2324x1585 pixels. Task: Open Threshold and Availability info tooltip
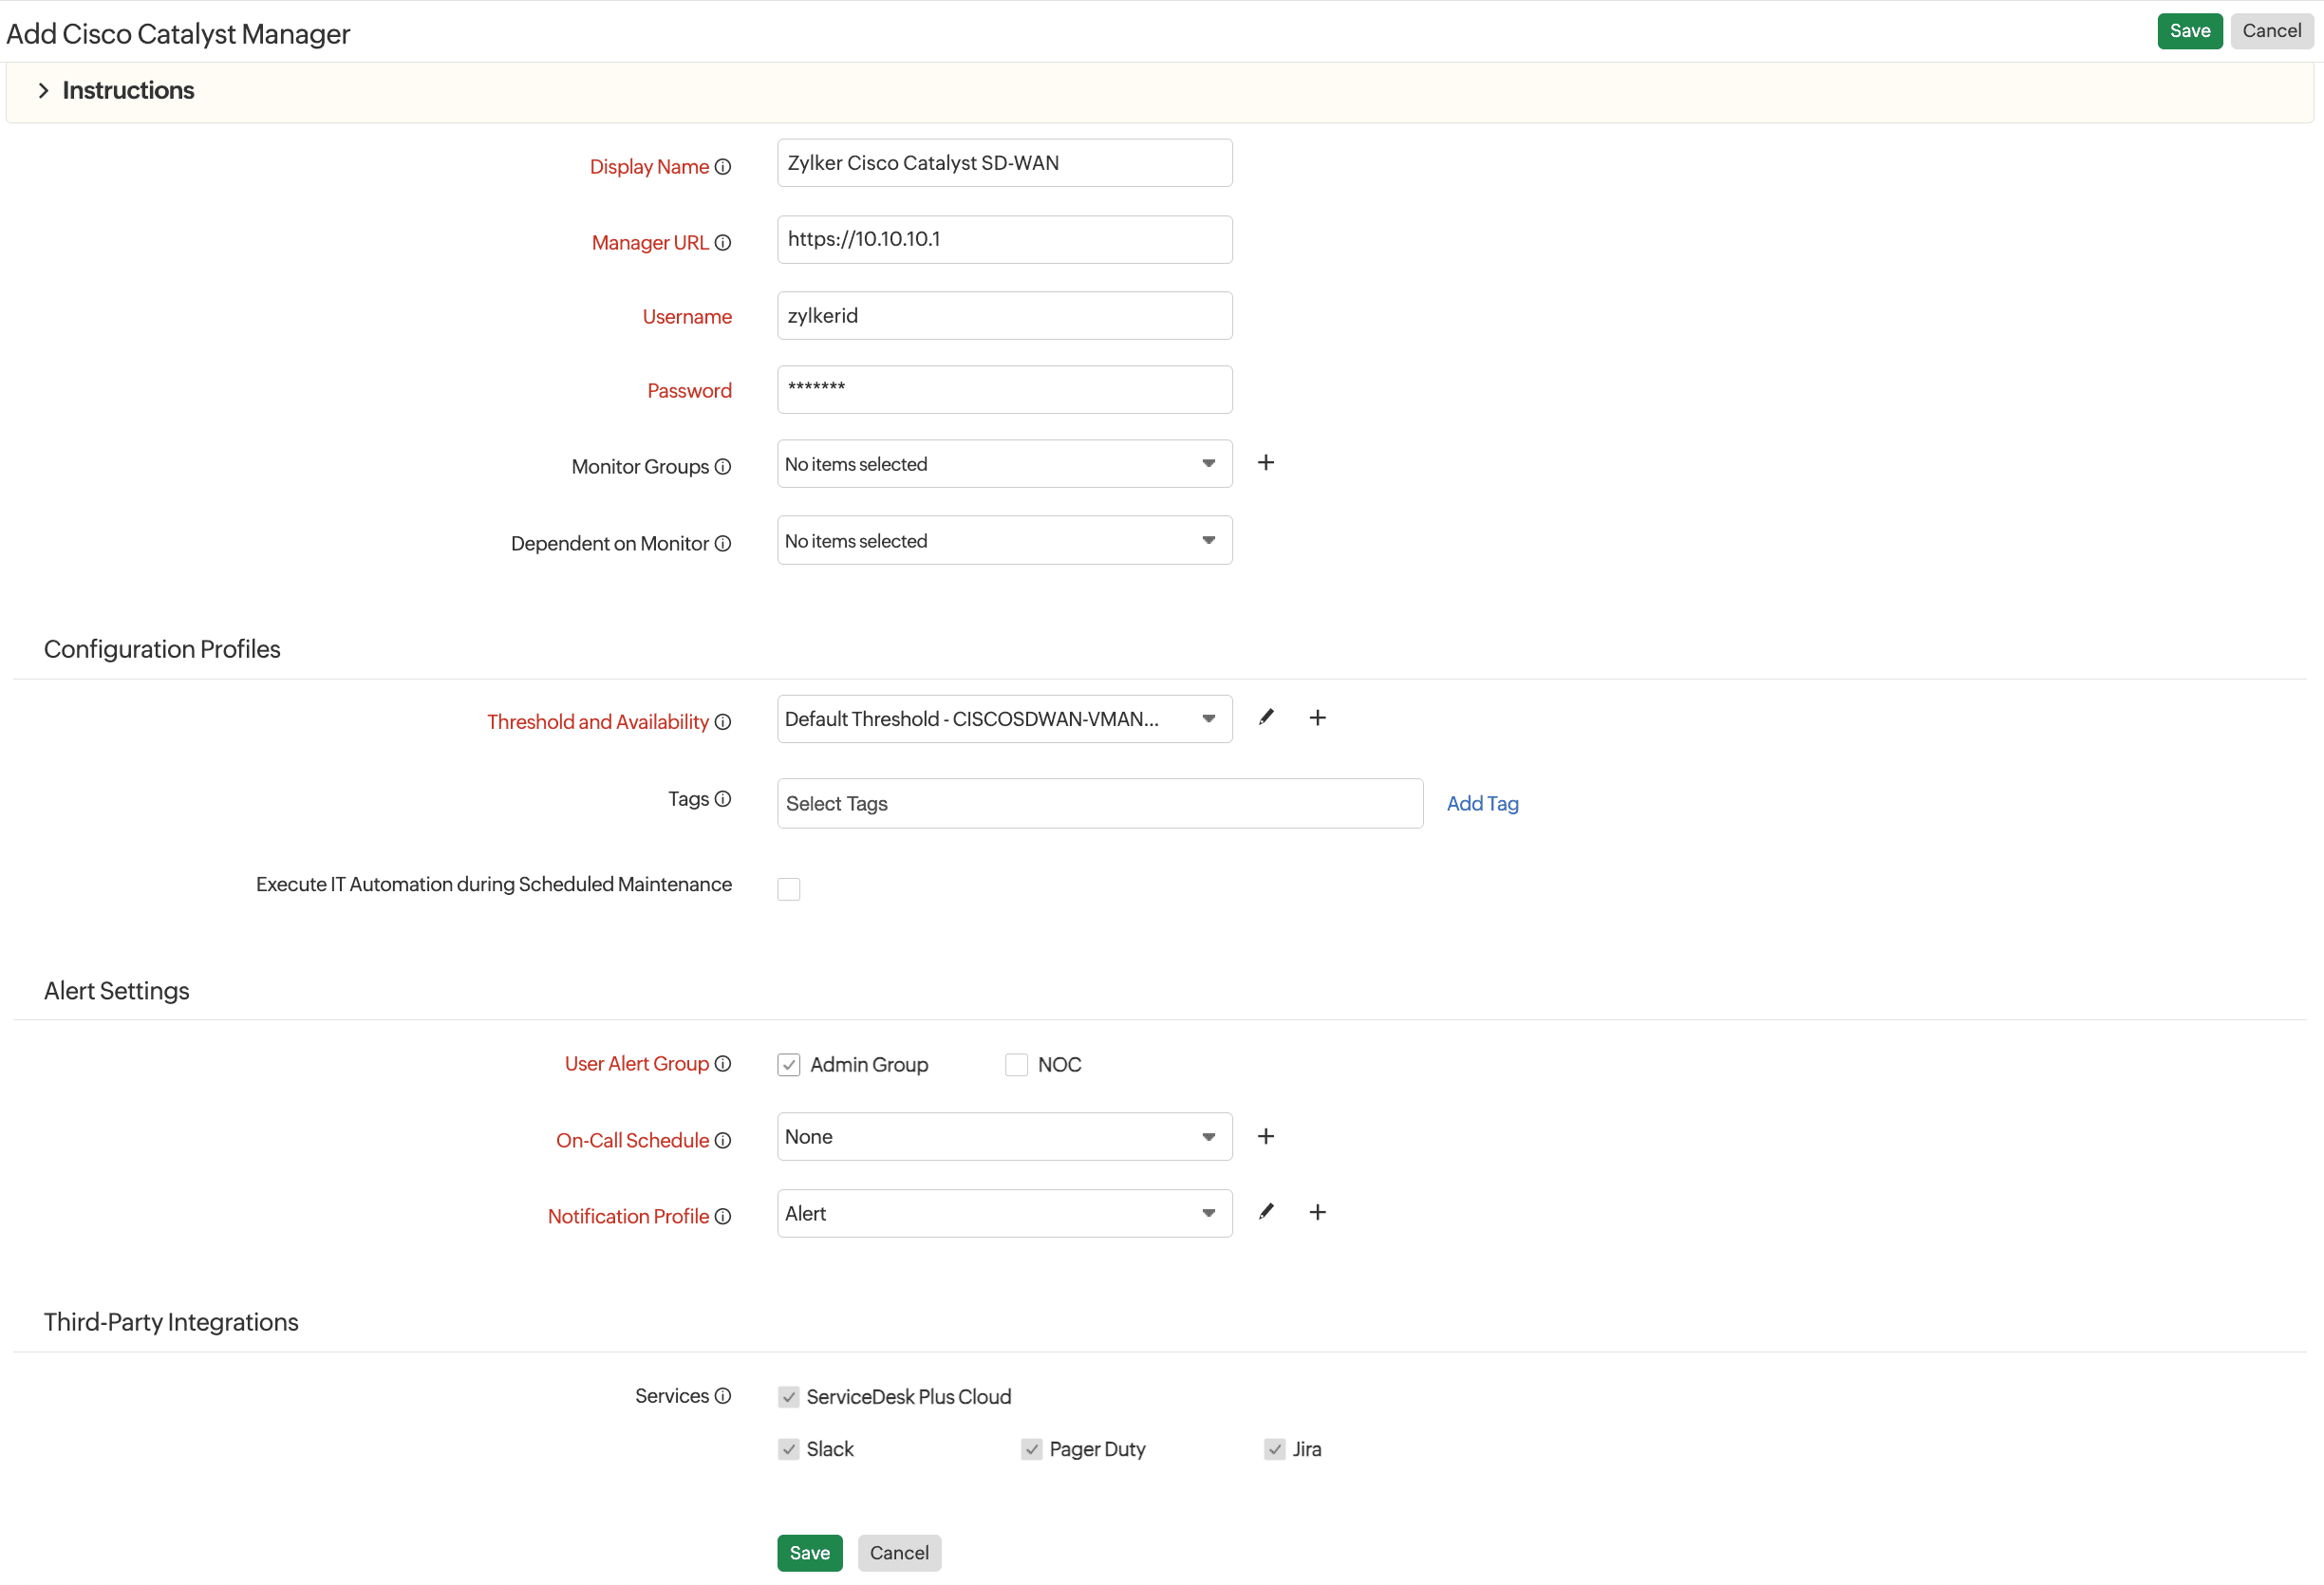[723, 722]
